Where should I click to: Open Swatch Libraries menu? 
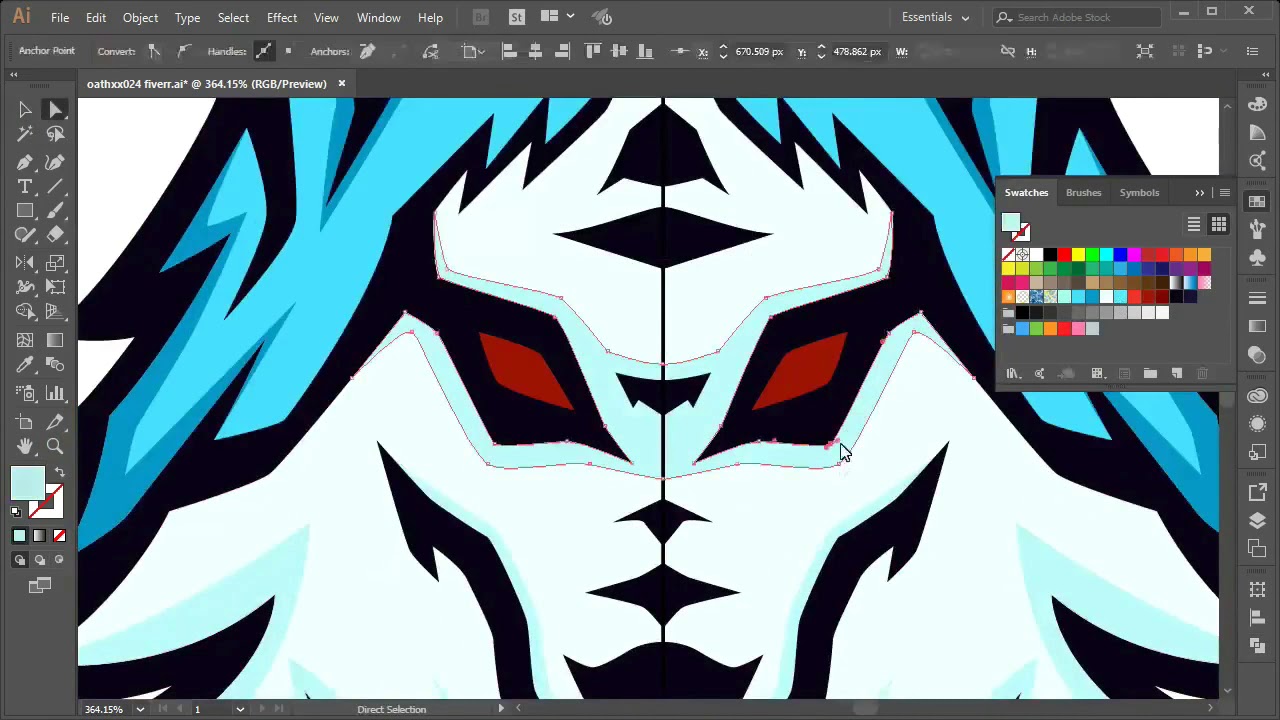[x=1013, y=374]
